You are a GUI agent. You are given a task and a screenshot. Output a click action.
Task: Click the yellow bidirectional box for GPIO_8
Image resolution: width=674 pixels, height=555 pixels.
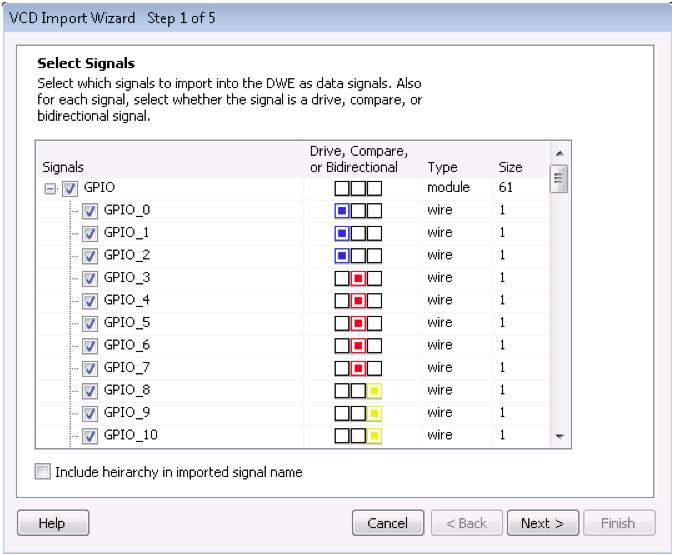click(x=376, y=390)
